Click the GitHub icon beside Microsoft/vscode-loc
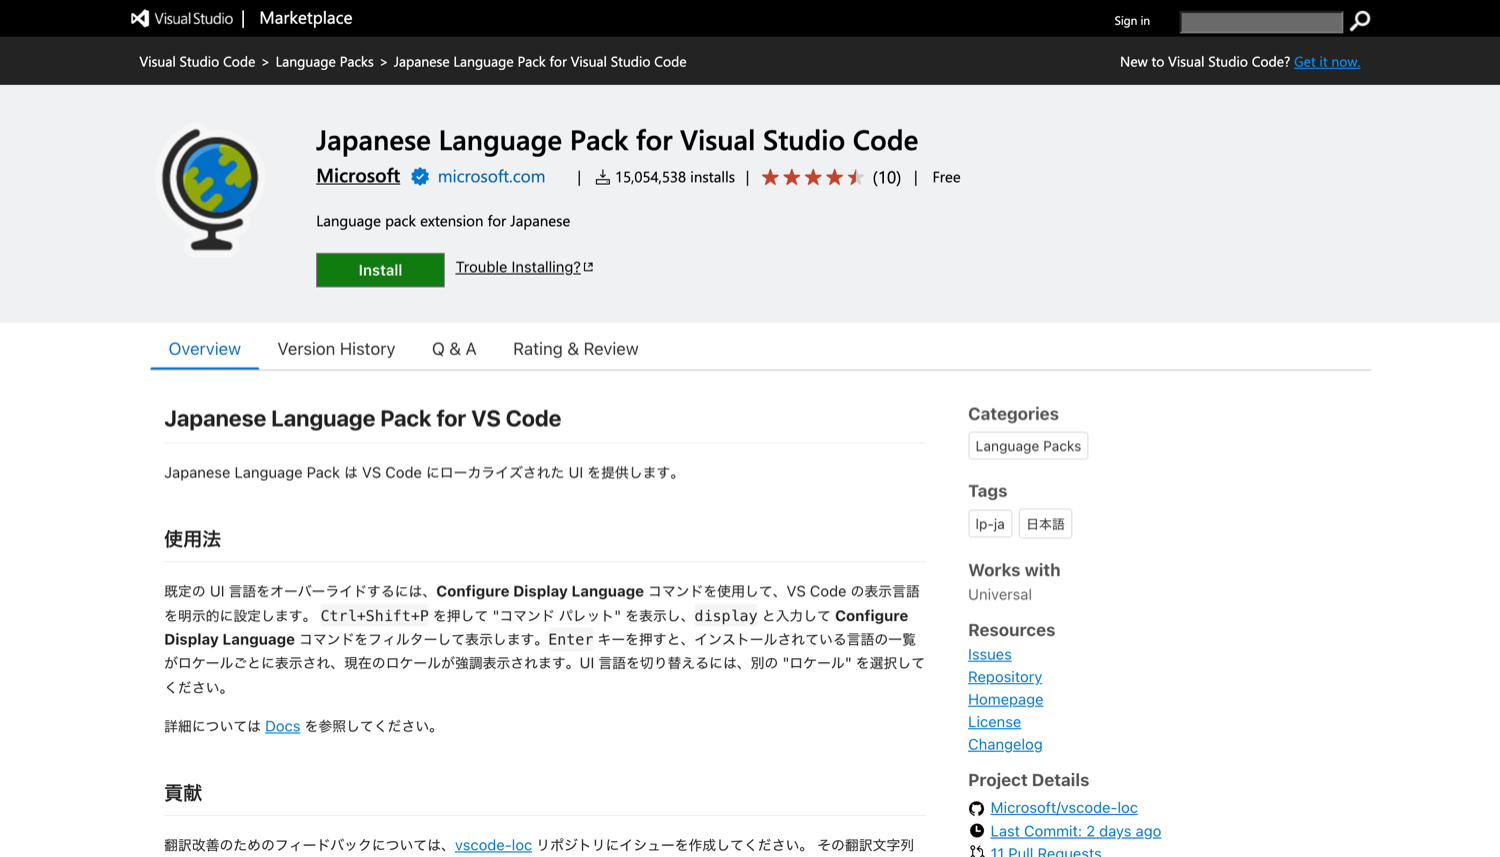This screenshot has width=1500, height=857. pyautogui.click(x=977, y=808)
